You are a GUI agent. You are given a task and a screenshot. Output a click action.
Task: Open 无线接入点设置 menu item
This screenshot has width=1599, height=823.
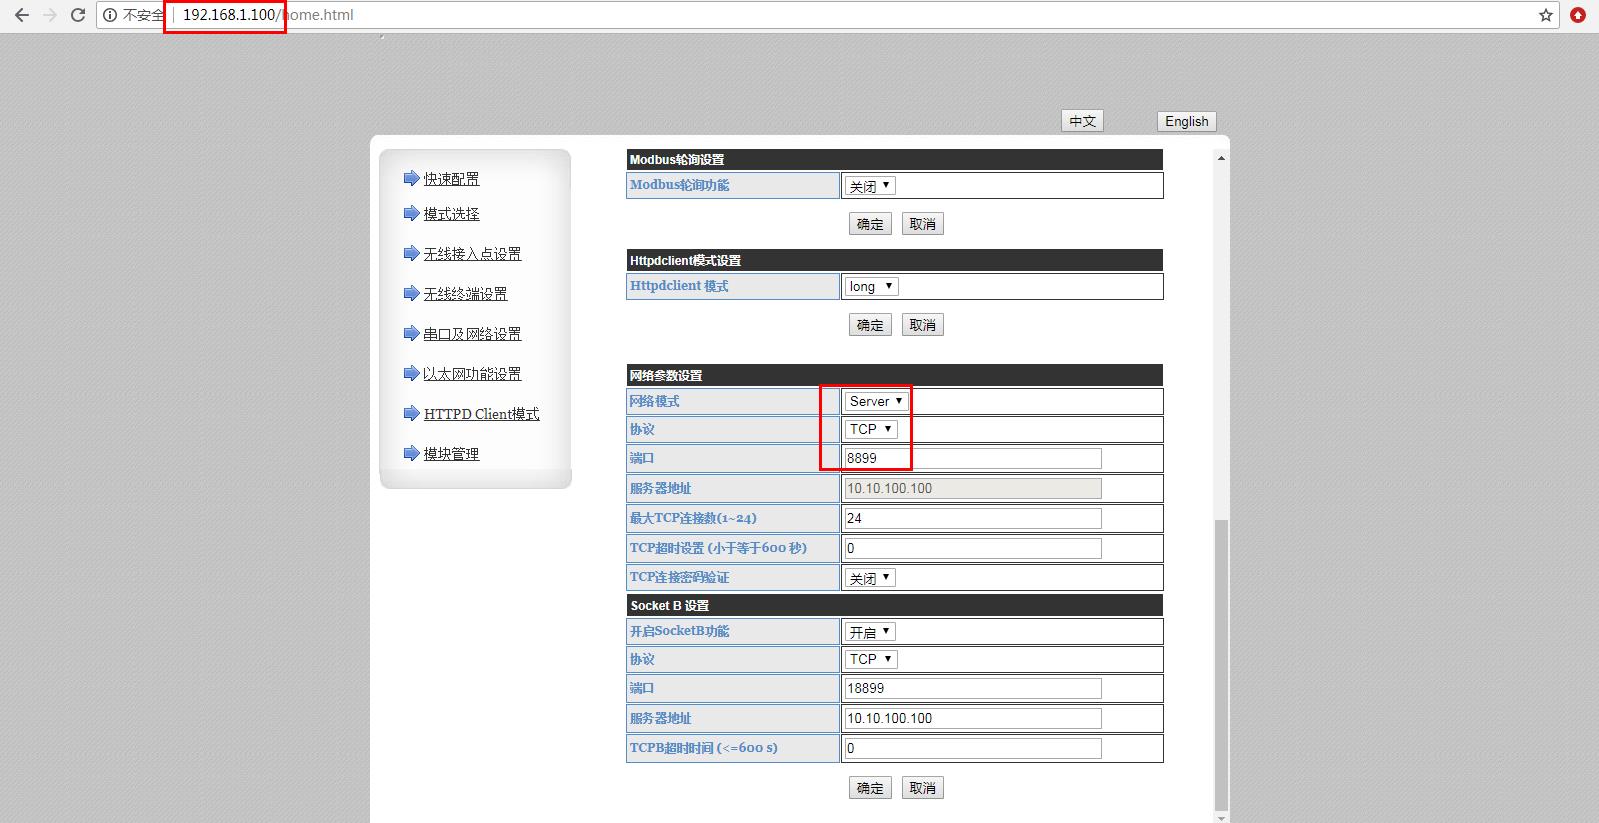(472, 254)
